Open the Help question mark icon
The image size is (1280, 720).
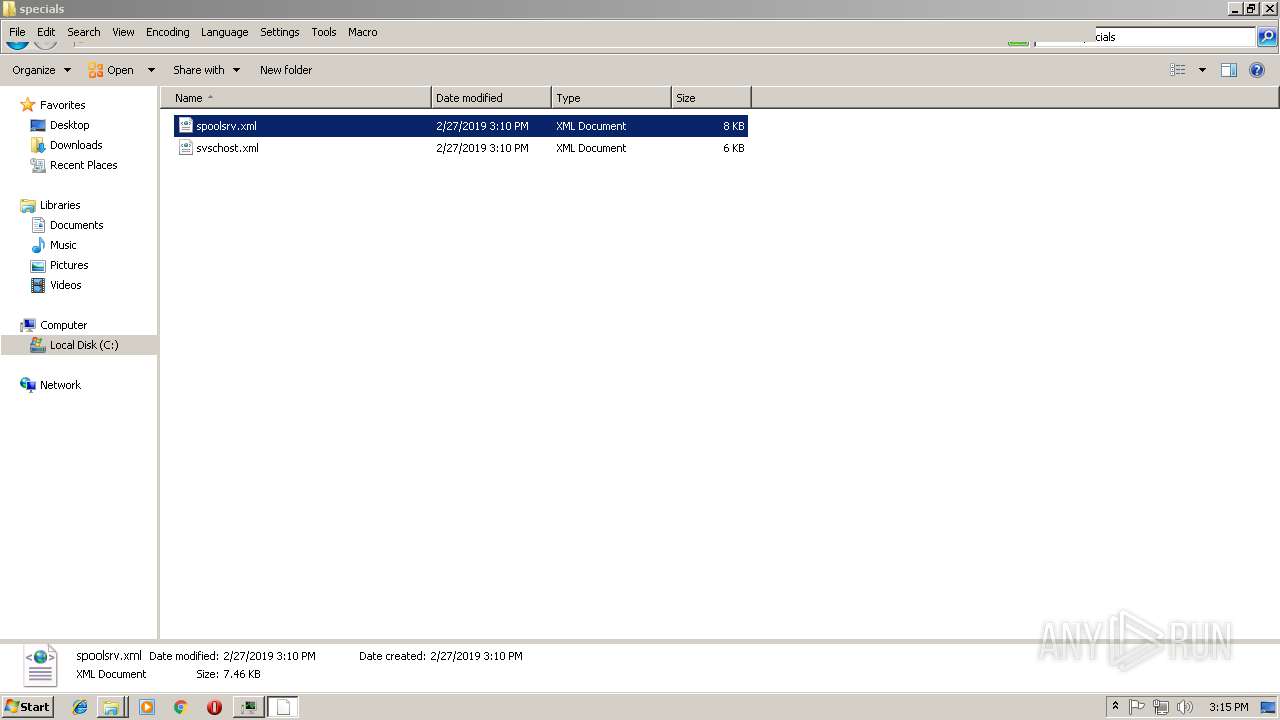(1257, 70)
